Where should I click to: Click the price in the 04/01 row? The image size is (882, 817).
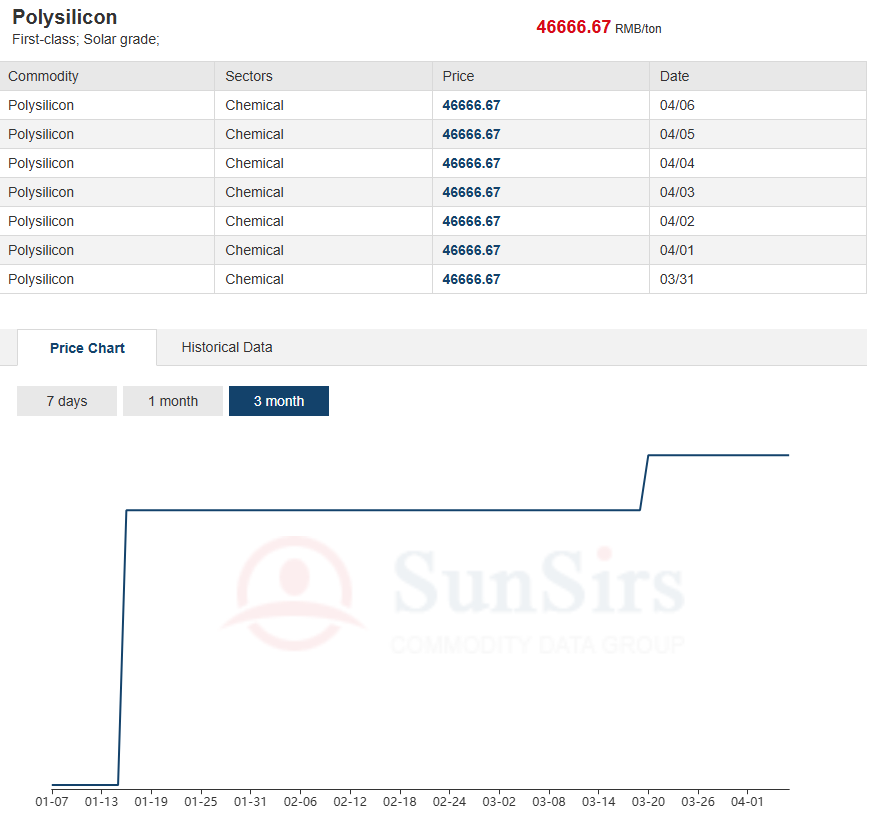471,250
